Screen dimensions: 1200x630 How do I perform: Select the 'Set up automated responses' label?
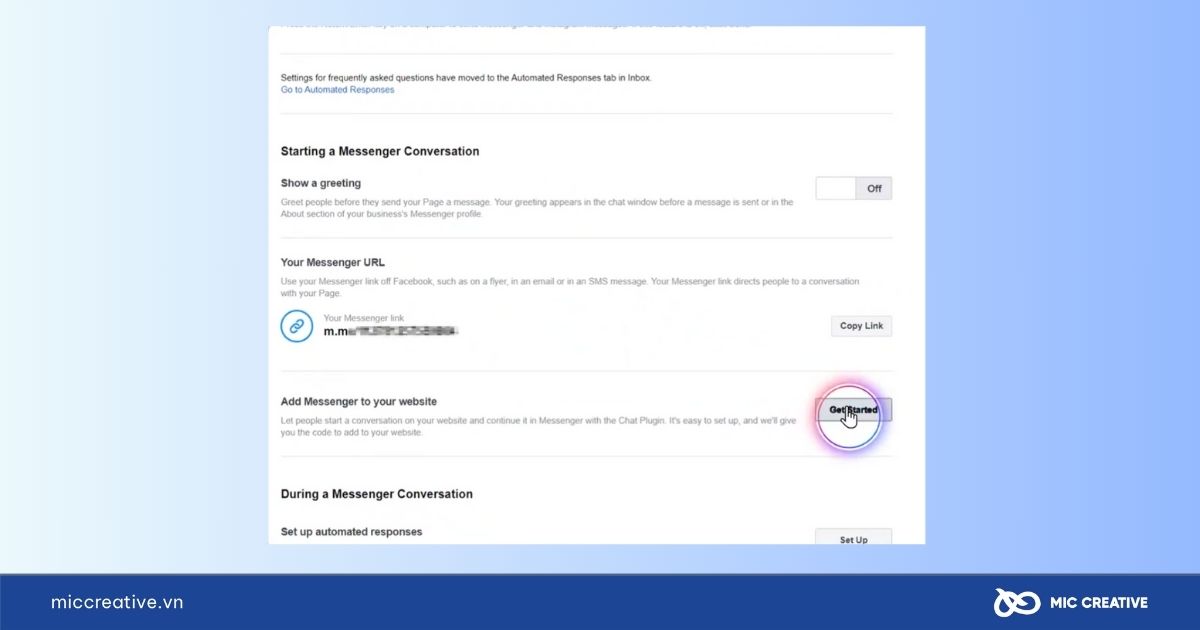coord(351,532)
